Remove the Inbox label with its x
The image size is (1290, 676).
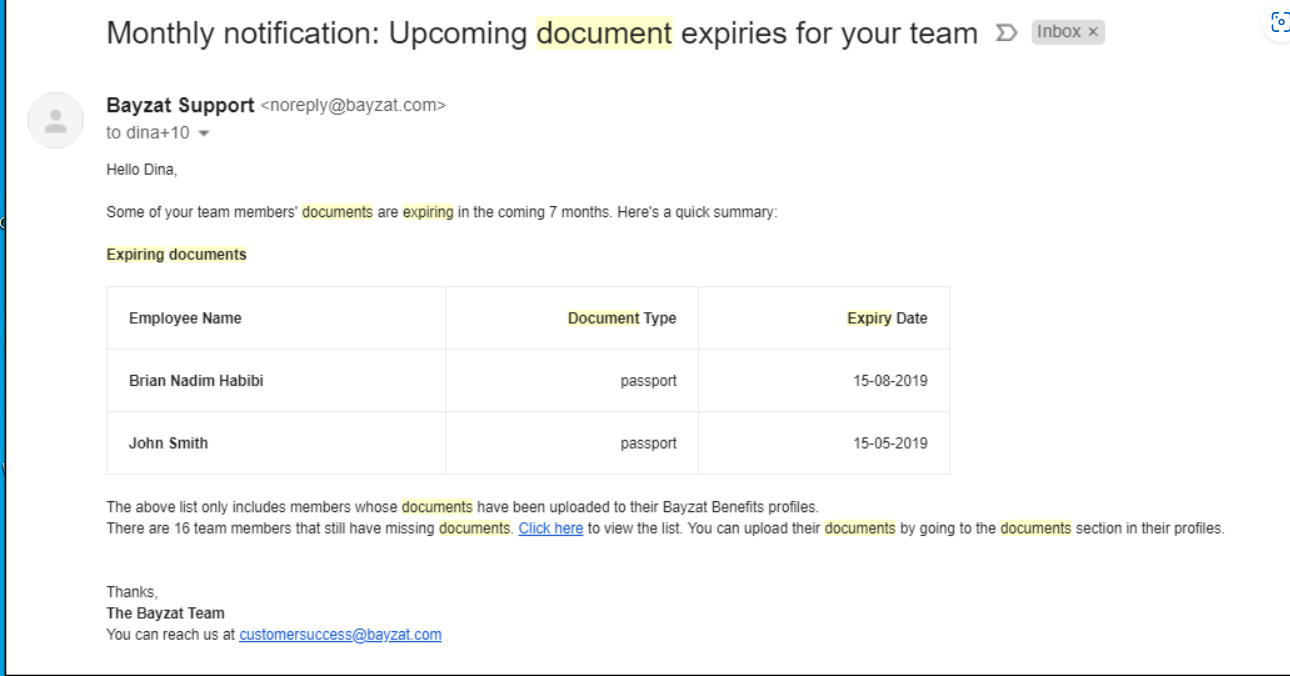1093,32
